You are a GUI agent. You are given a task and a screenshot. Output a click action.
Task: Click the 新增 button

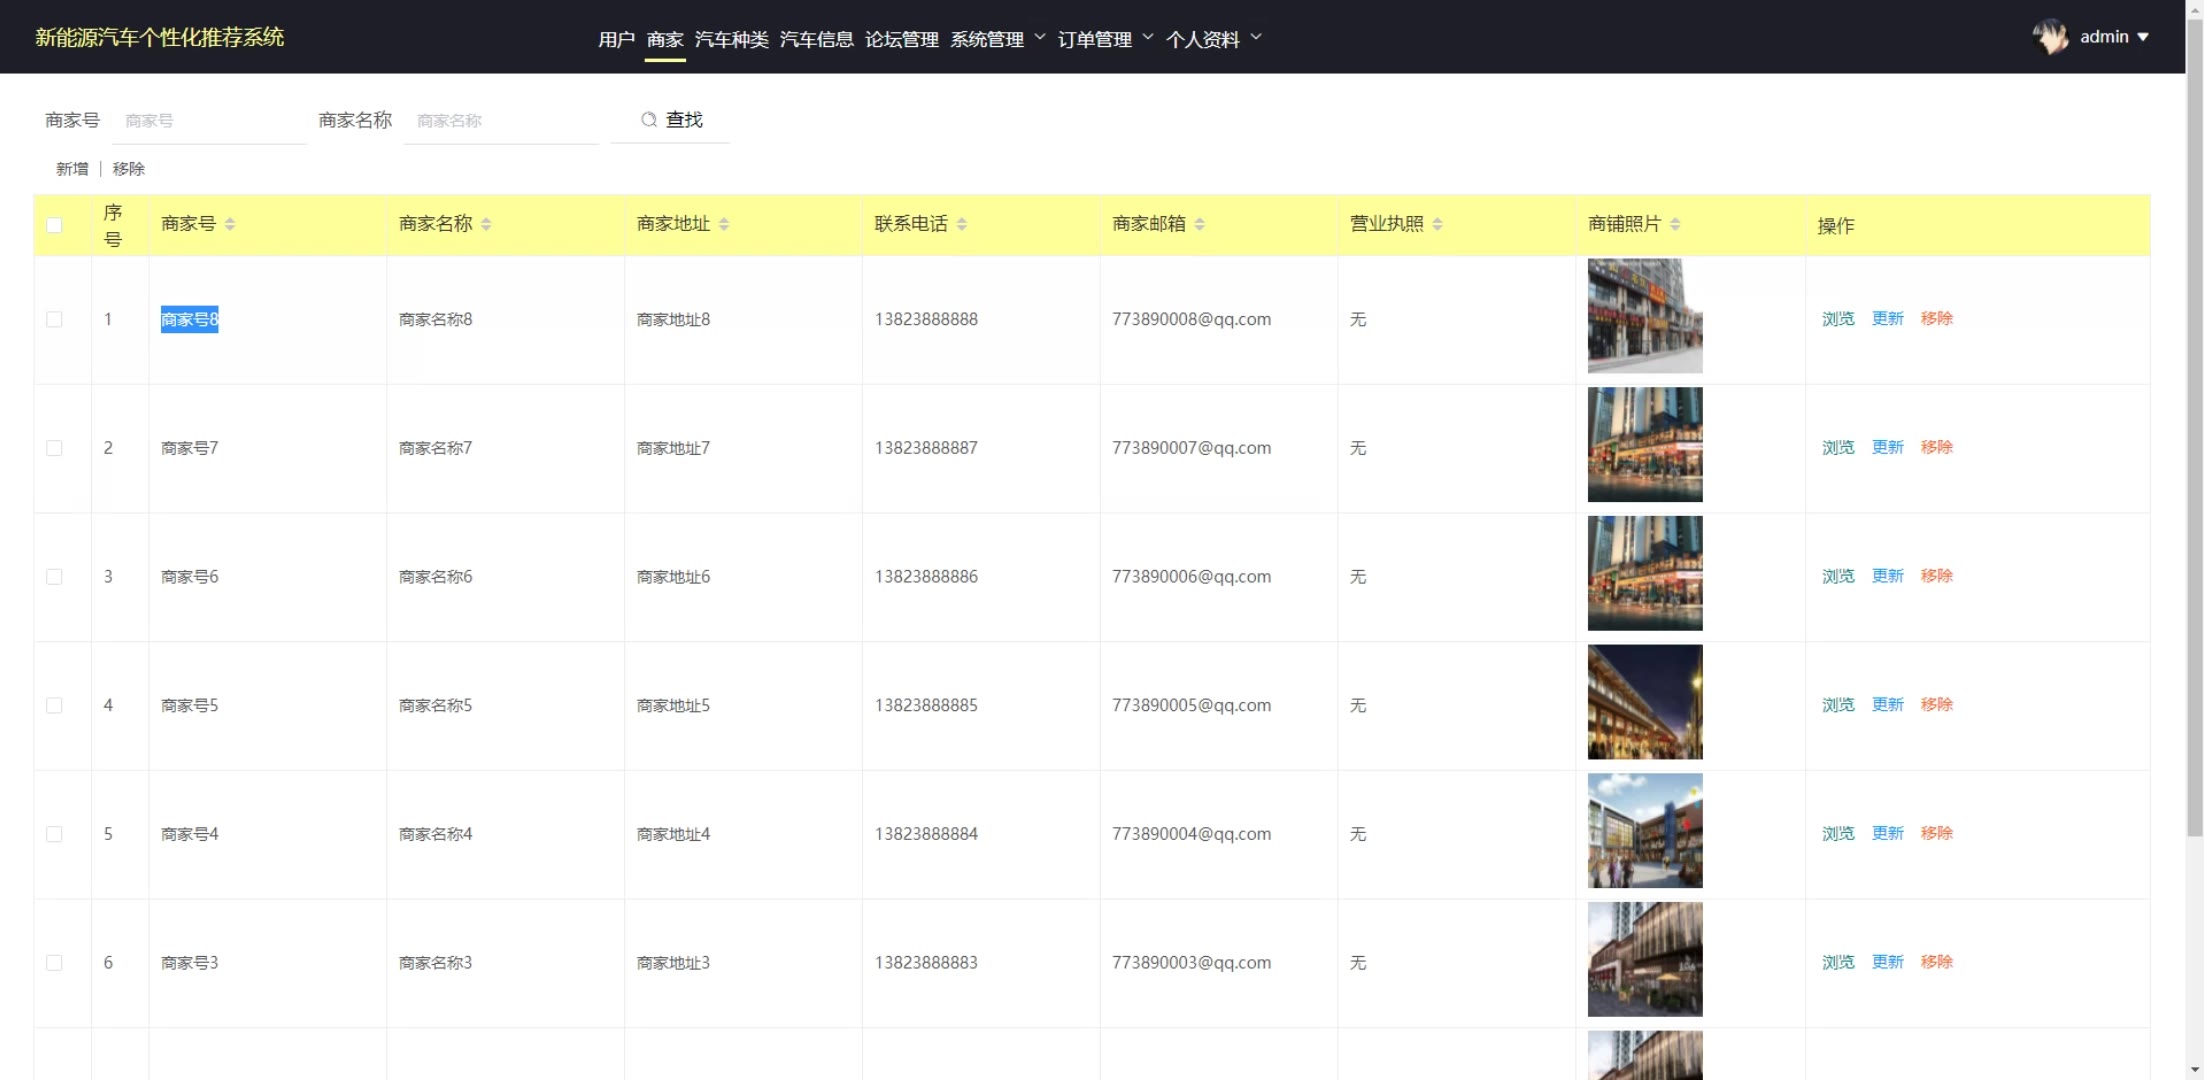(72, 169)
